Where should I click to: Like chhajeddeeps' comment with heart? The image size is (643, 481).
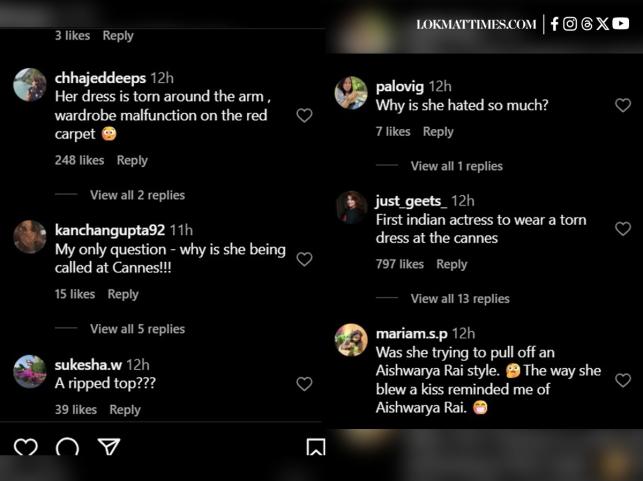(304, 116)
